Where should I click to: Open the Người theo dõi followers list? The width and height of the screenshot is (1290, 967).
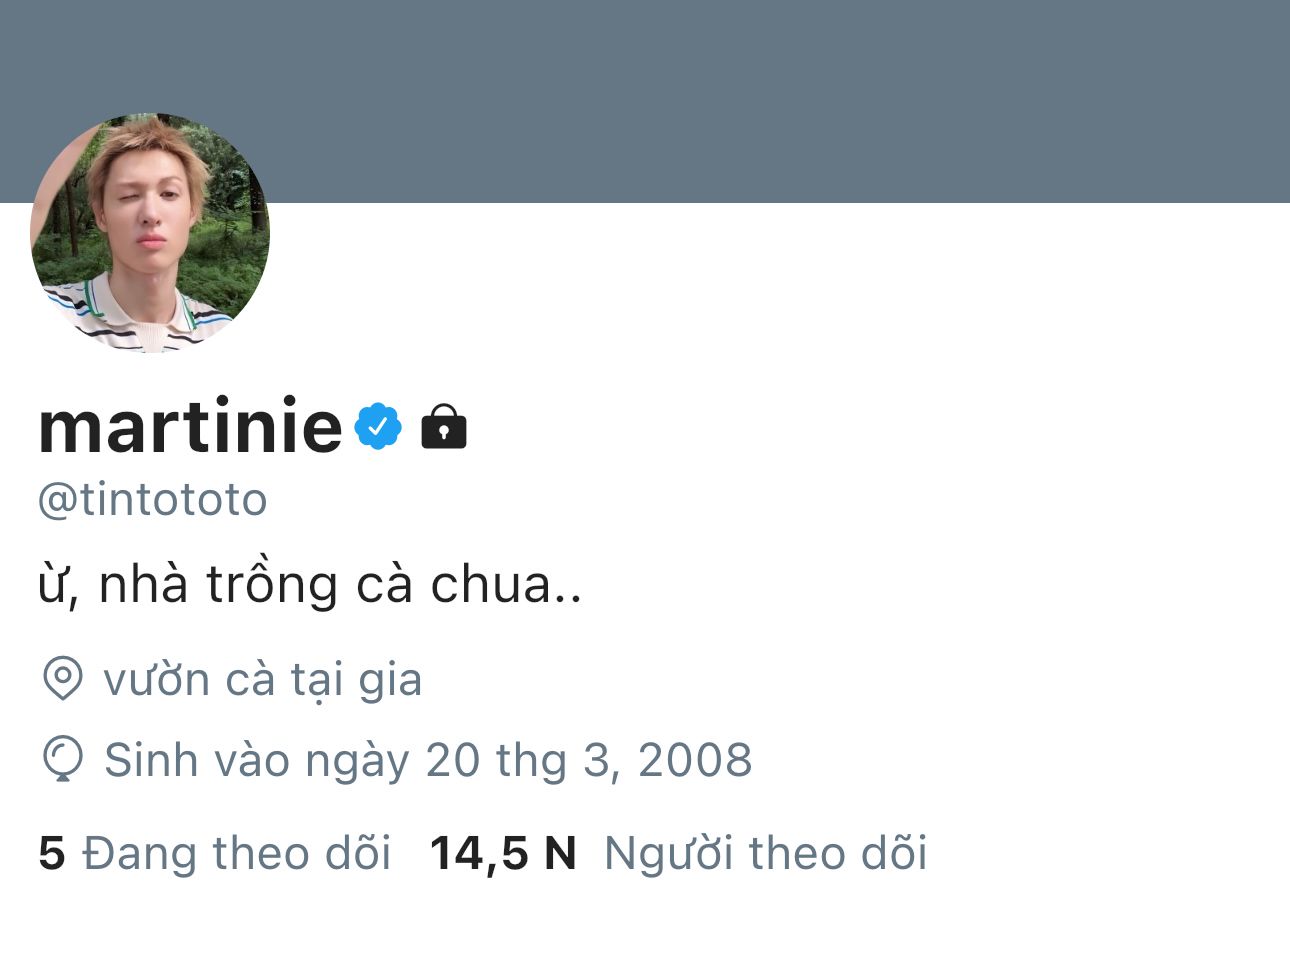(x=765, y=853)
